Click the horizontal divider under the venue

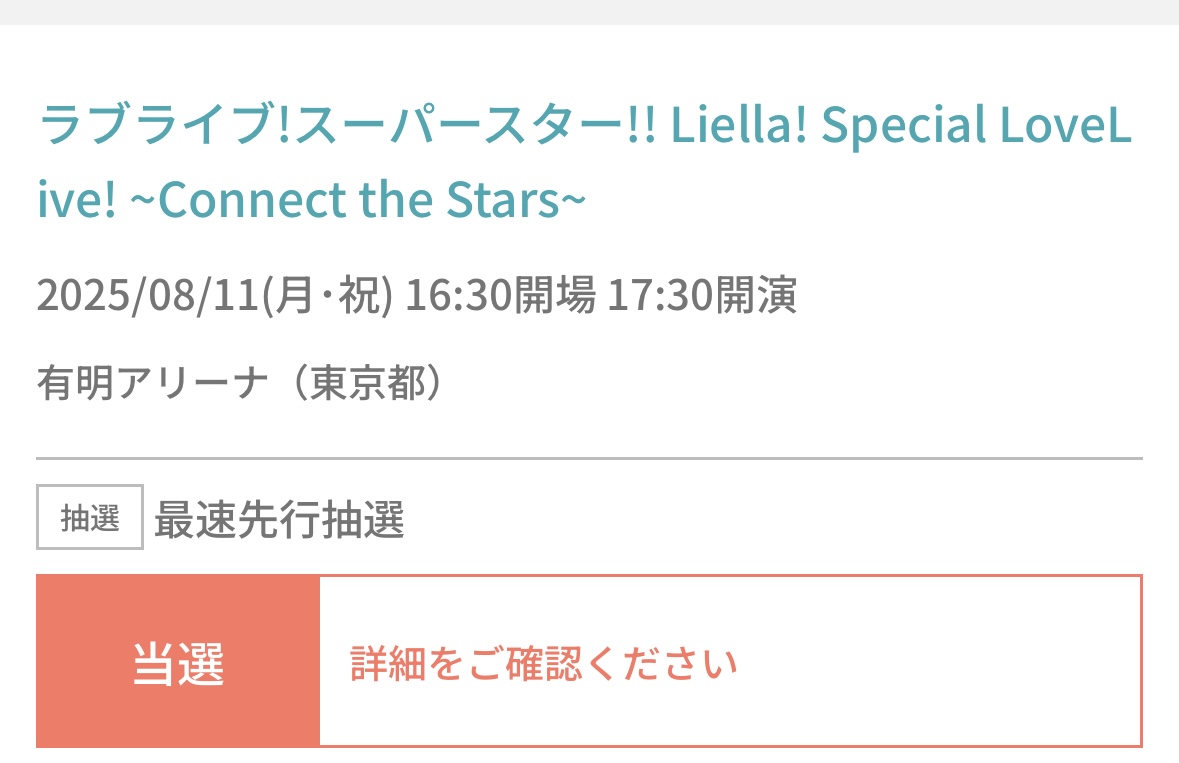[590, 458]
